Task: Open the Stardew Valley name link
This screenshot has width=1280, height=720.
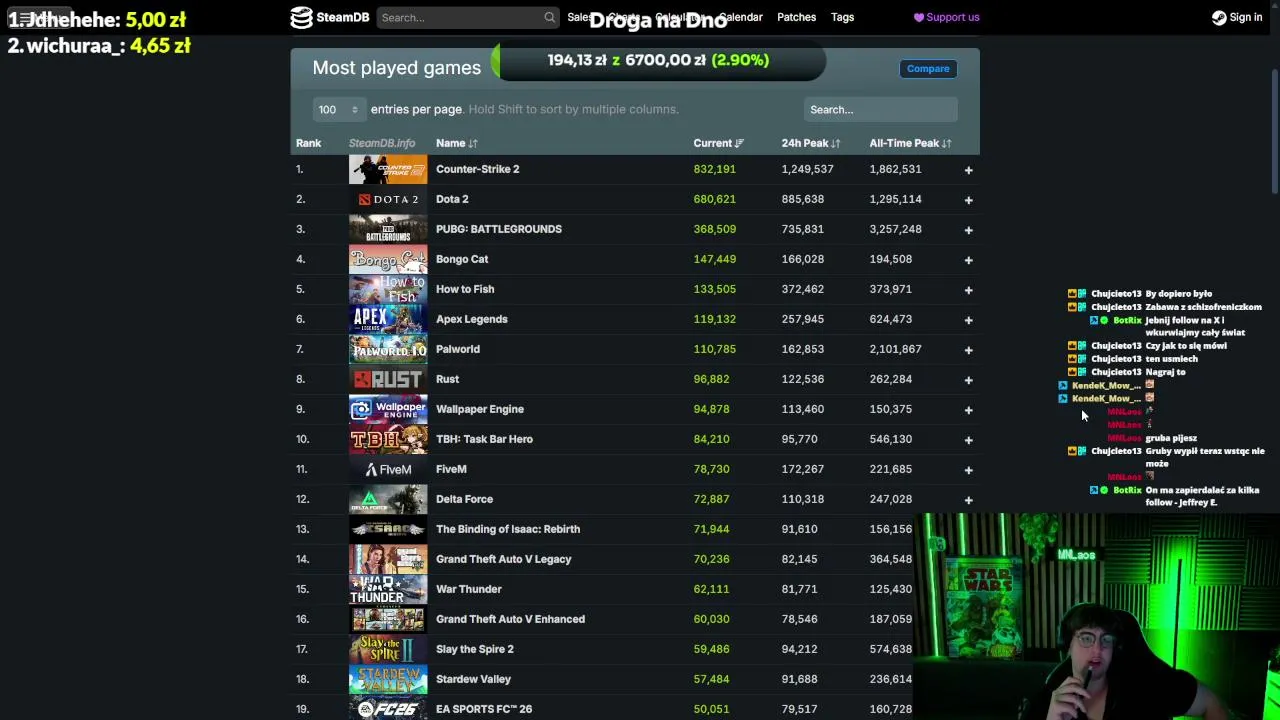Action: tap(473, 679)
